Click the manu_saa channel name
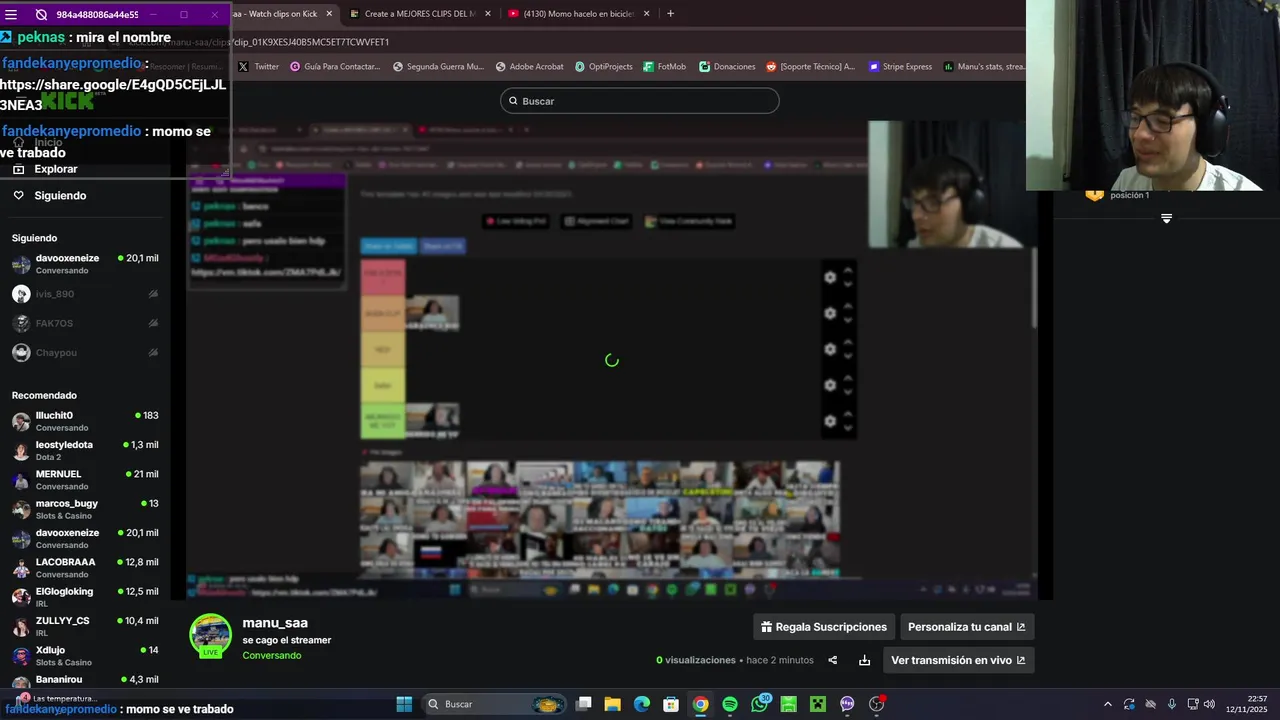1280x720 pixels. coord(275,623)
